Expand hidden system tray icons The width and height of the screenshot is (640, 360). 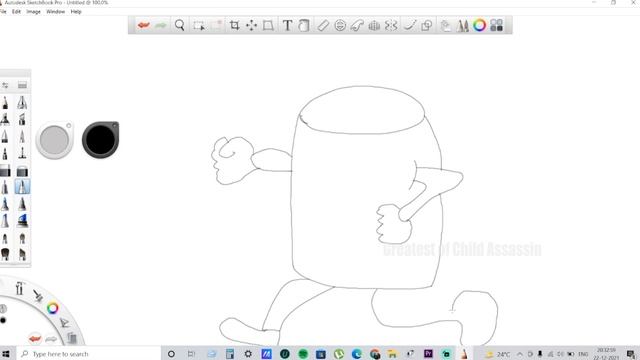point(520,354)
